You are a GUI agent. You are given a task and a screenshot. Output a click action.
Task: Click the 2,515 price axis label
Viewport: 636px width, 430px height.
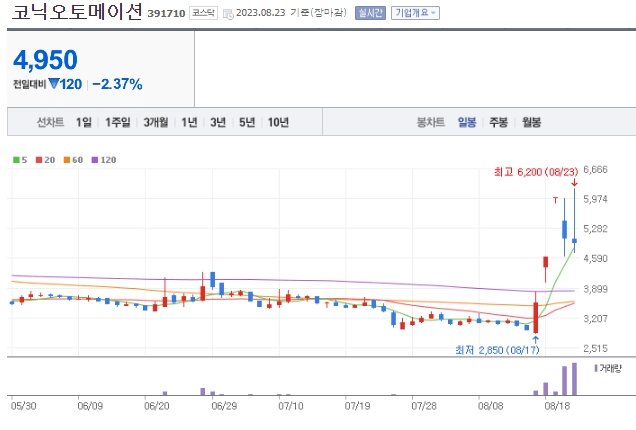click(x=595, y=348)
